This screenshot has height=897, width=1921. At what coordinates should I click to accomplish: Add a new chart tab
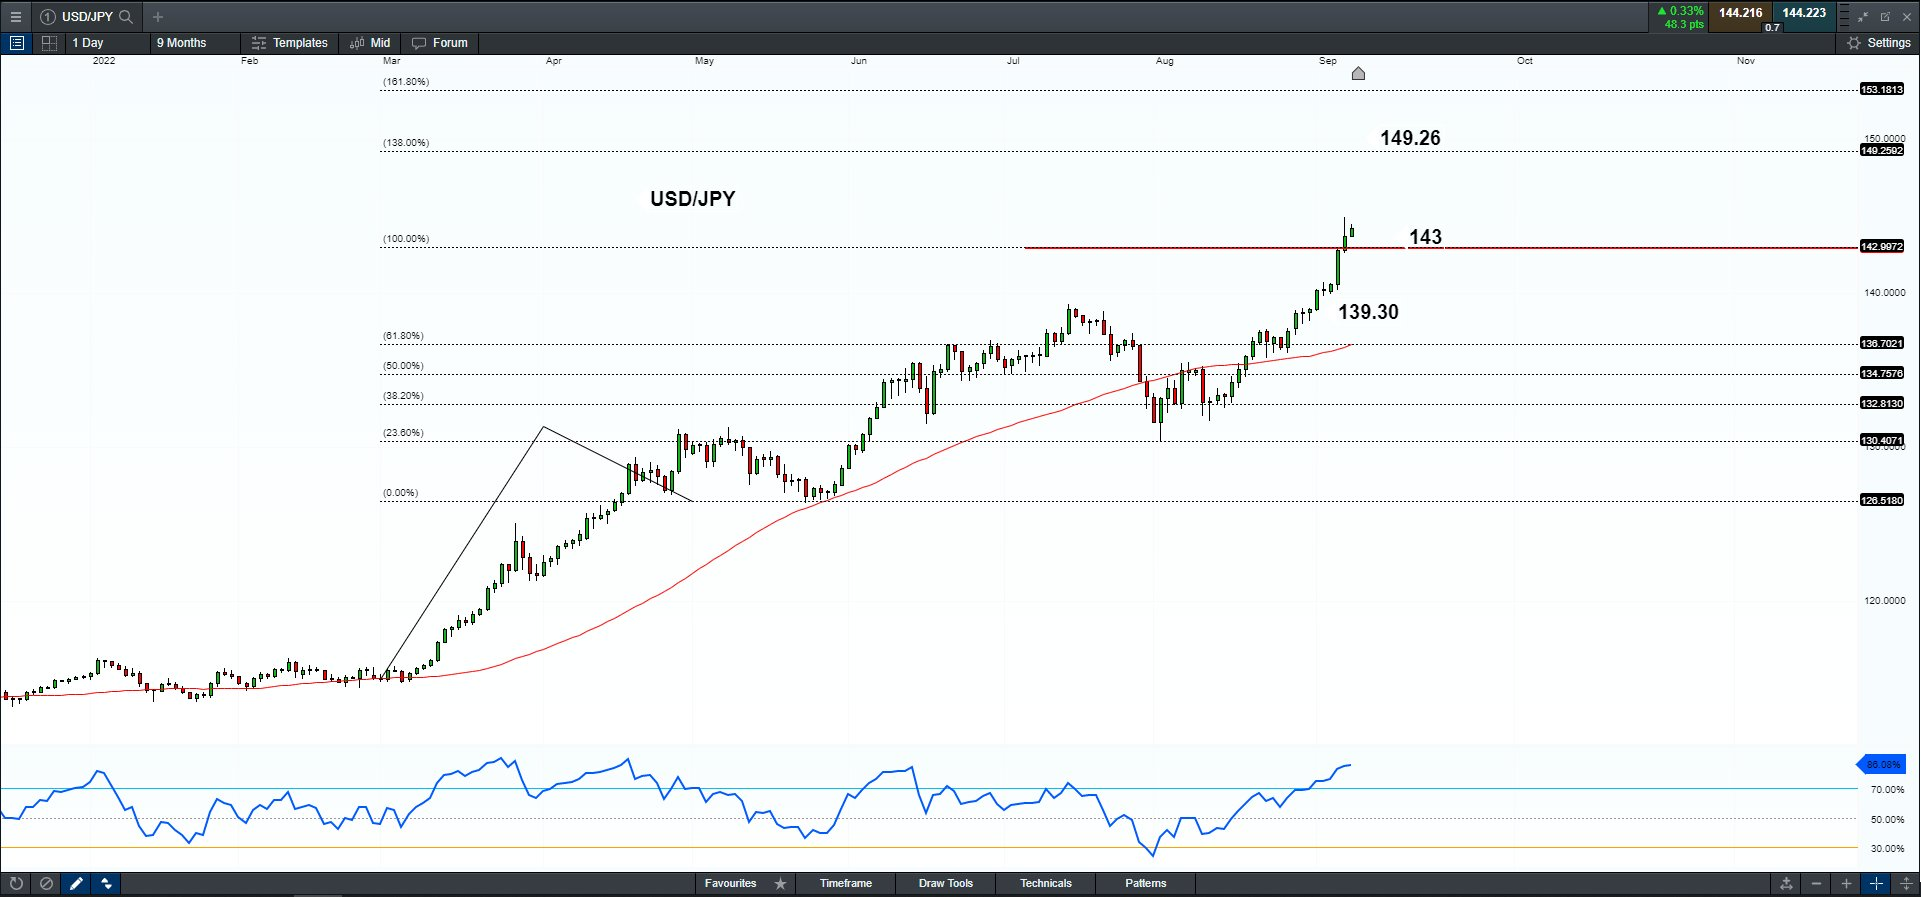[158, 16]
